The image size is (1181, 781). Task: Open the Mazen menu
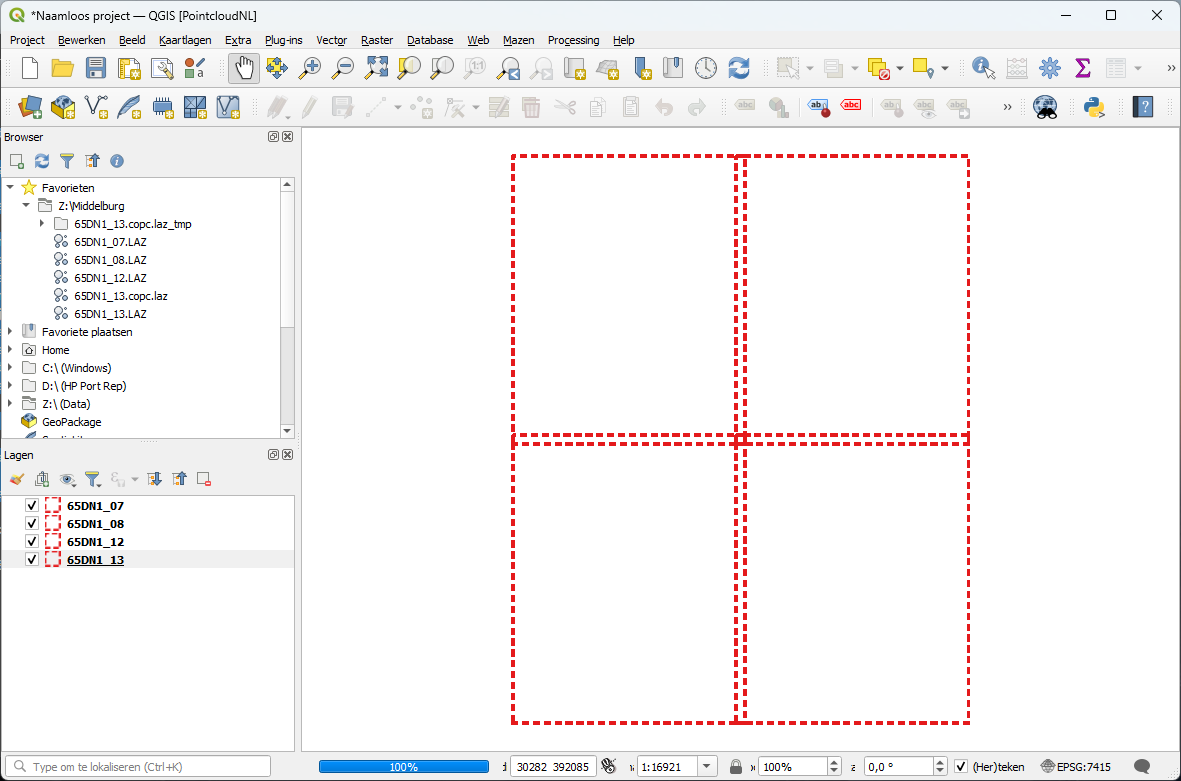click(519, 40)
